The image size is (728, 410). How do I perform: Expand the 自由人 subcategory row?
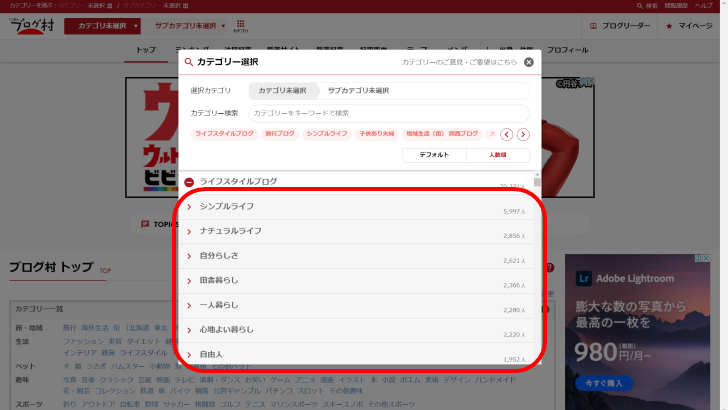(356, 354)
